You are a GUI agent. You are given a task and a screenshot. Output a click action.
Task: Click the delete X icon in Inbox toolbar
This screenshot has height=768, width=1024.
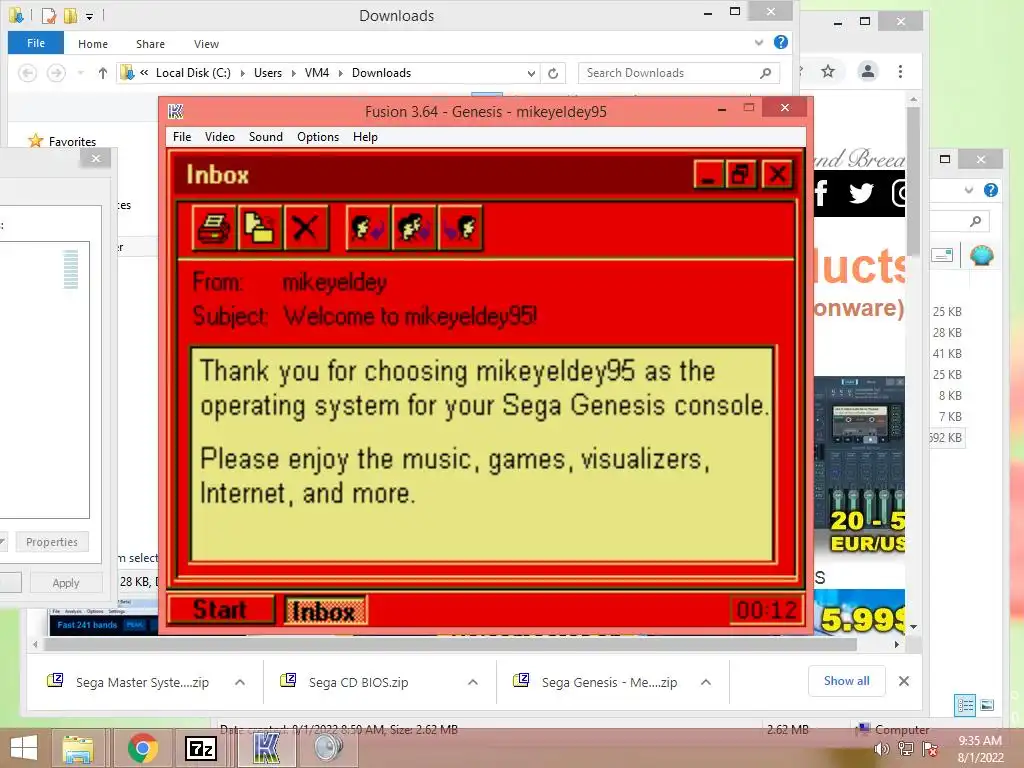point(305,228)
